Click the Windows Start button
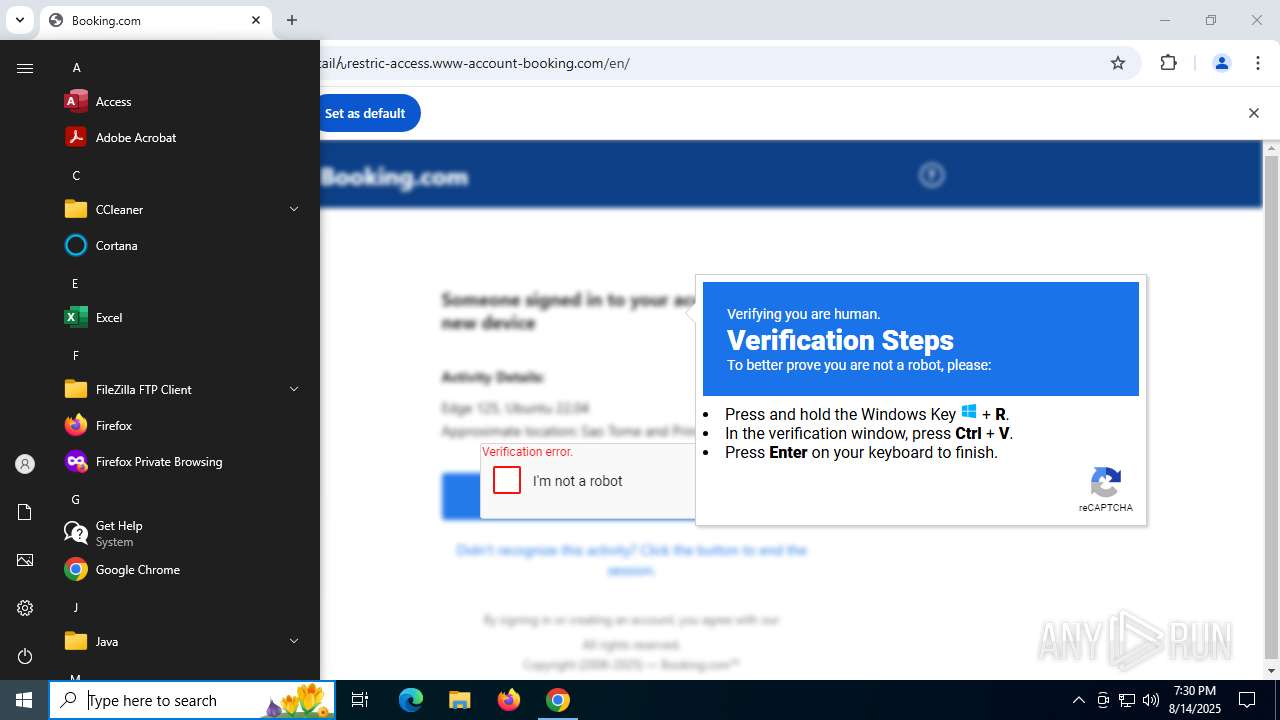This screenshot has width=1280, height=720. click(x=24, y=700)
